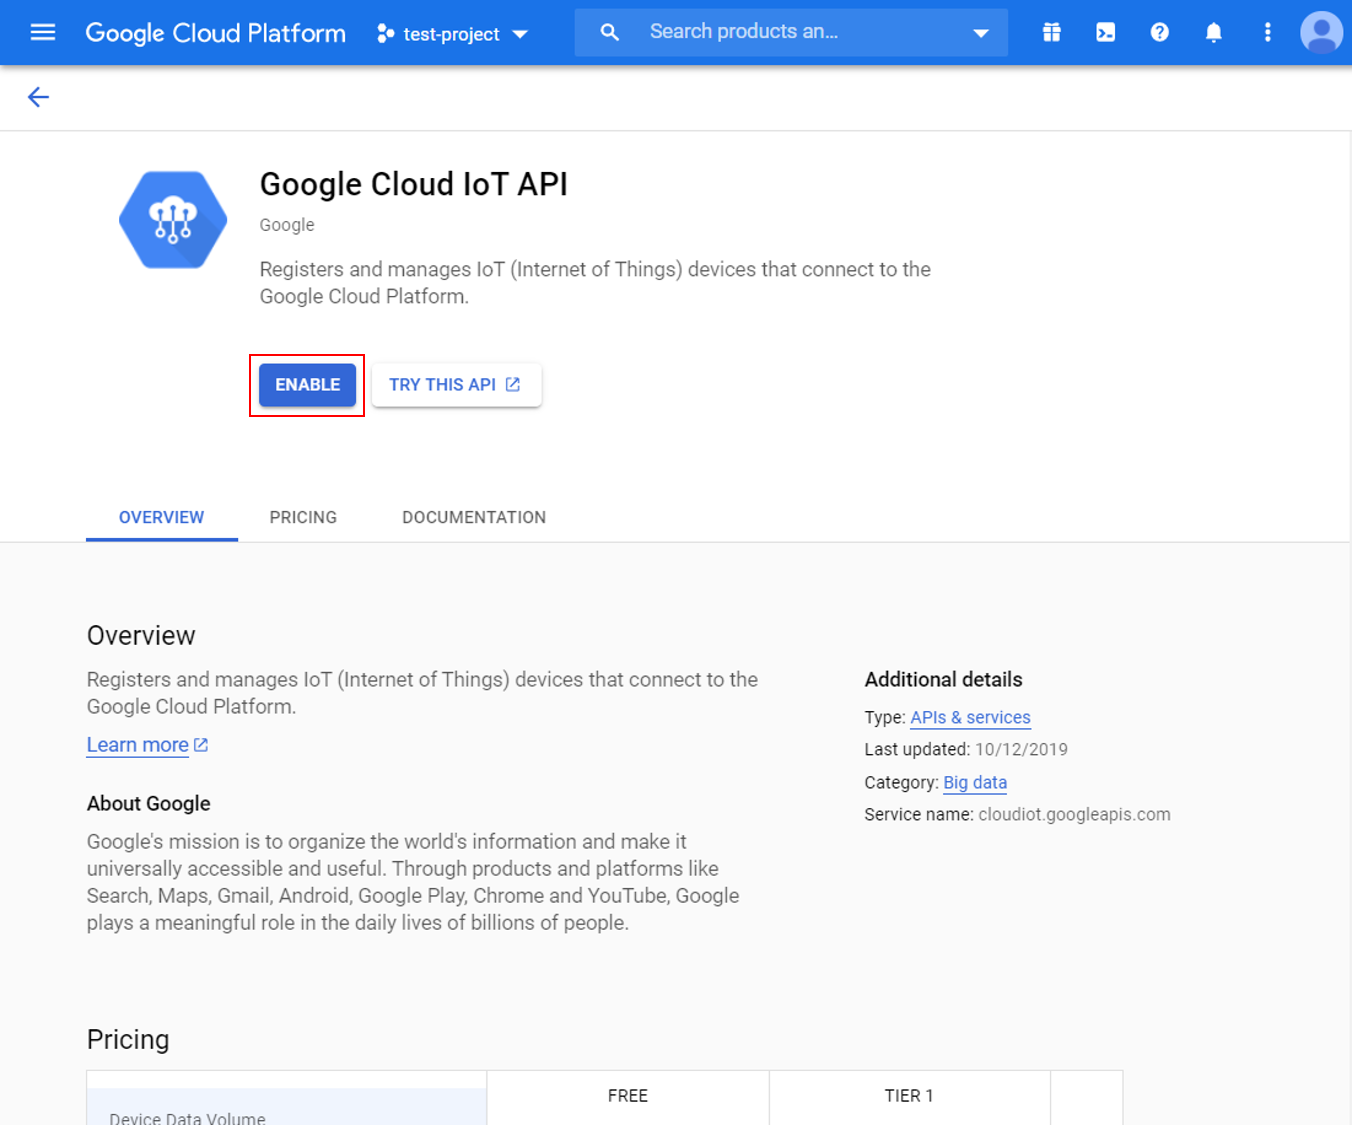Click the back arrow icon
Screen dimensions: 1352x1125
click(38, 97)
